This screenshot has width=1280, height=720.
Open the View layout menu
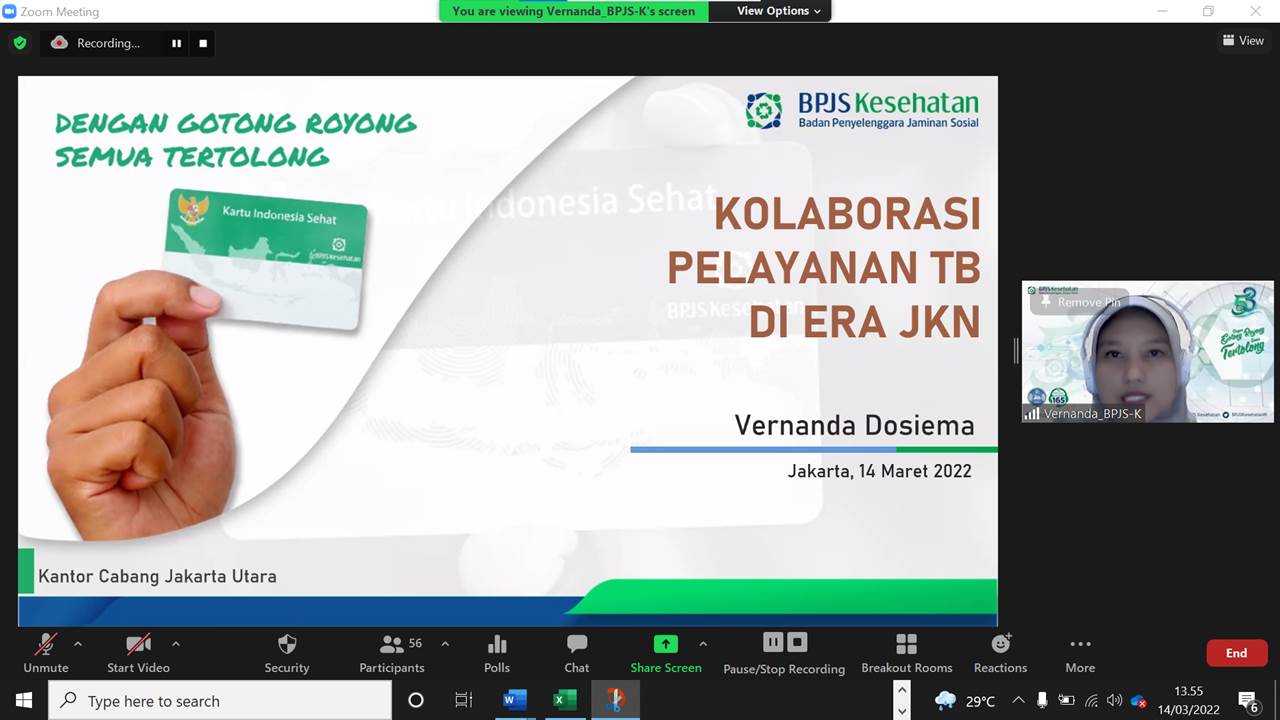pos(1243,41)
